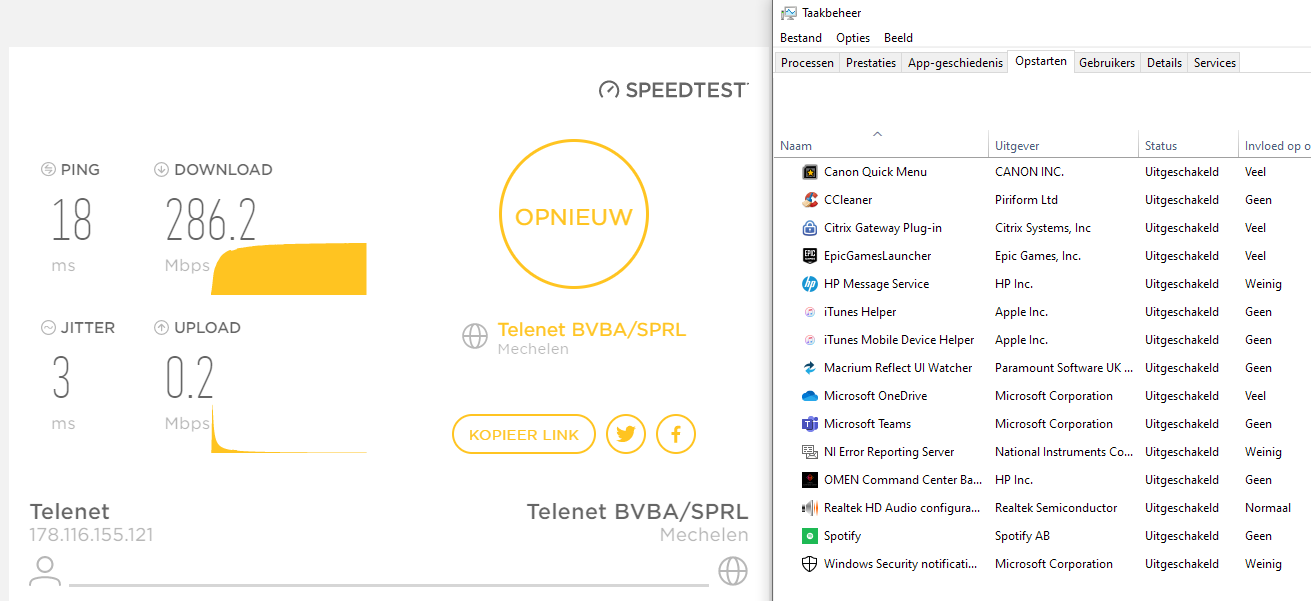Click the Citrix Gateway Plug-in icon
1311x601 pixels.
point(810,228)
